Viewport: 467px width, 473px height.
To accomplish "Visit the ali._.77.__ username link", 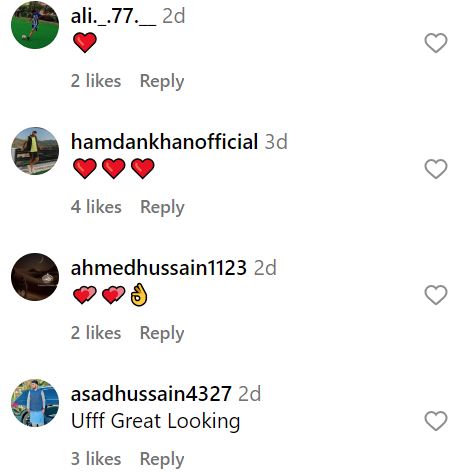I will click(x=113, y=16).
